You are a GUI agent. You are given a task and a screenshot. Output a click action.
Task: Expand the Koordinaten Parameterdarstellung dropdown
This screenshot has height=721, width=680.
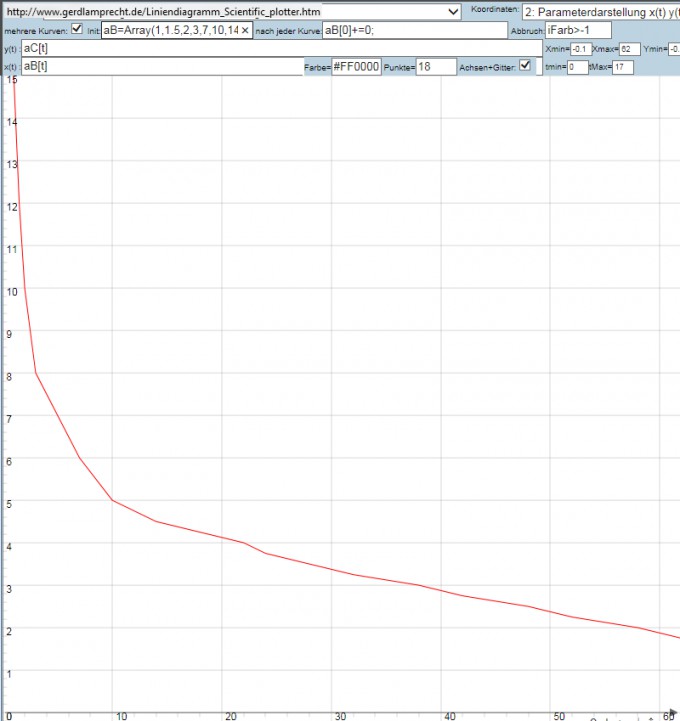click(x=600, y=11)
